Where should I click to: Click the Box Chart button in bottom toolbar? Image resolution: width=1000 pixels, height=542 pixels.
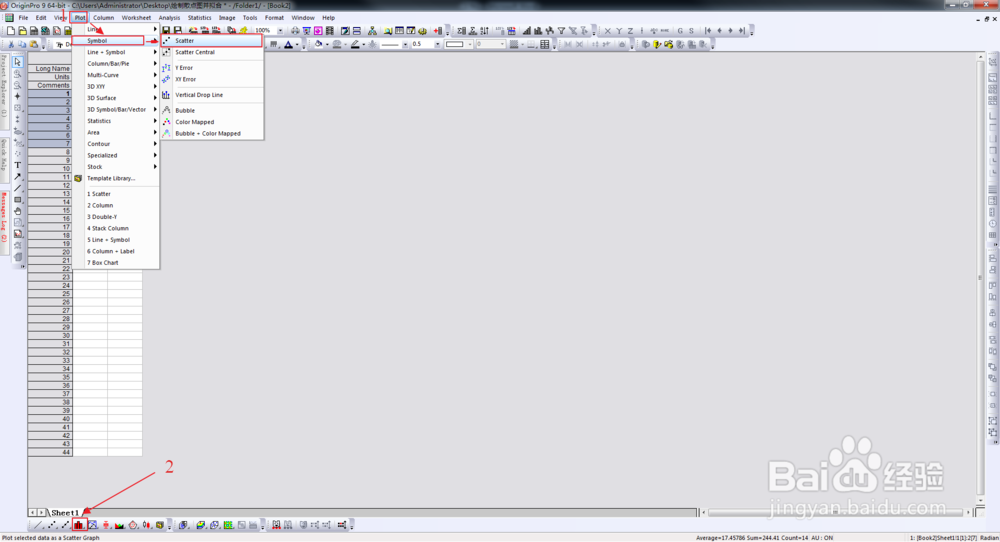click(x=106, y=525)
